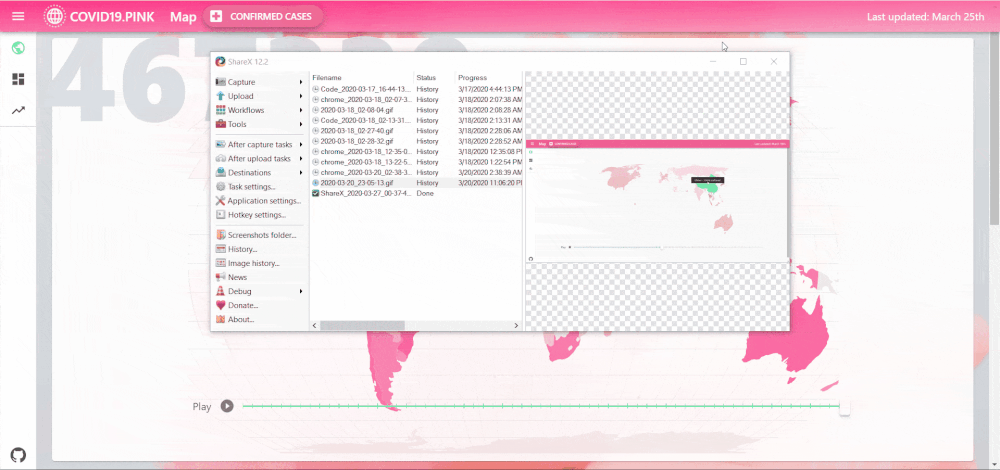Screen dimensions: 1000x470
Task: Expand the After upload tasks arrow
Action: (301, 158)
